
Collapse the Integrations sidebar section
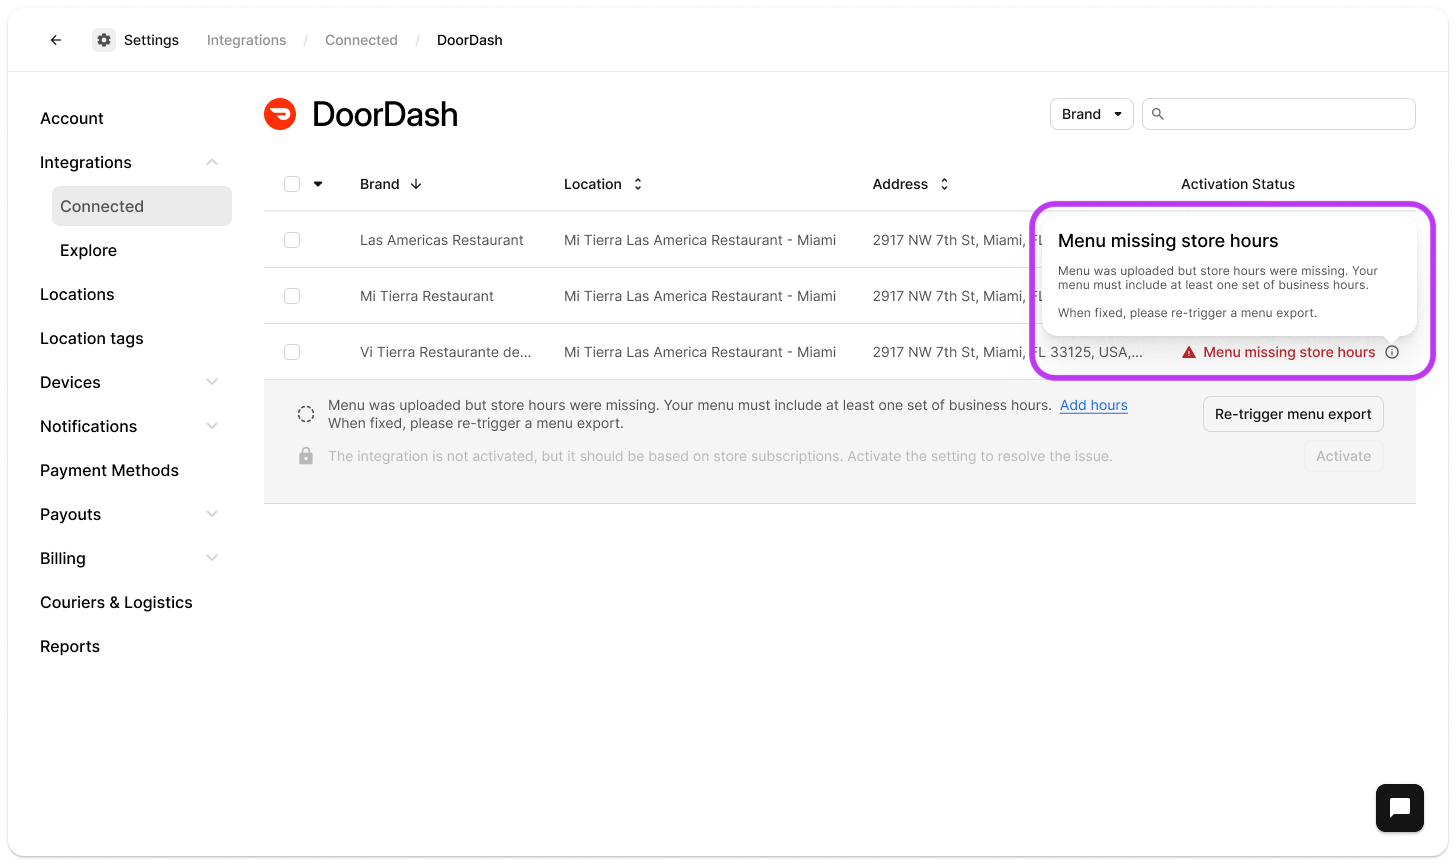[x=212, y=162]
